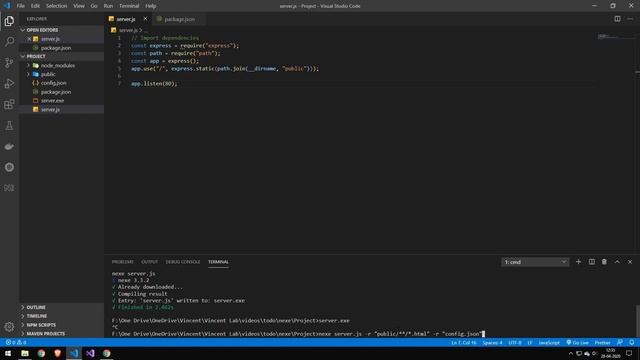Image resolution: width=640 pixels, height=360 pixels.
Task: Create a new terminal with plus icon
Action: coord(578,262)
